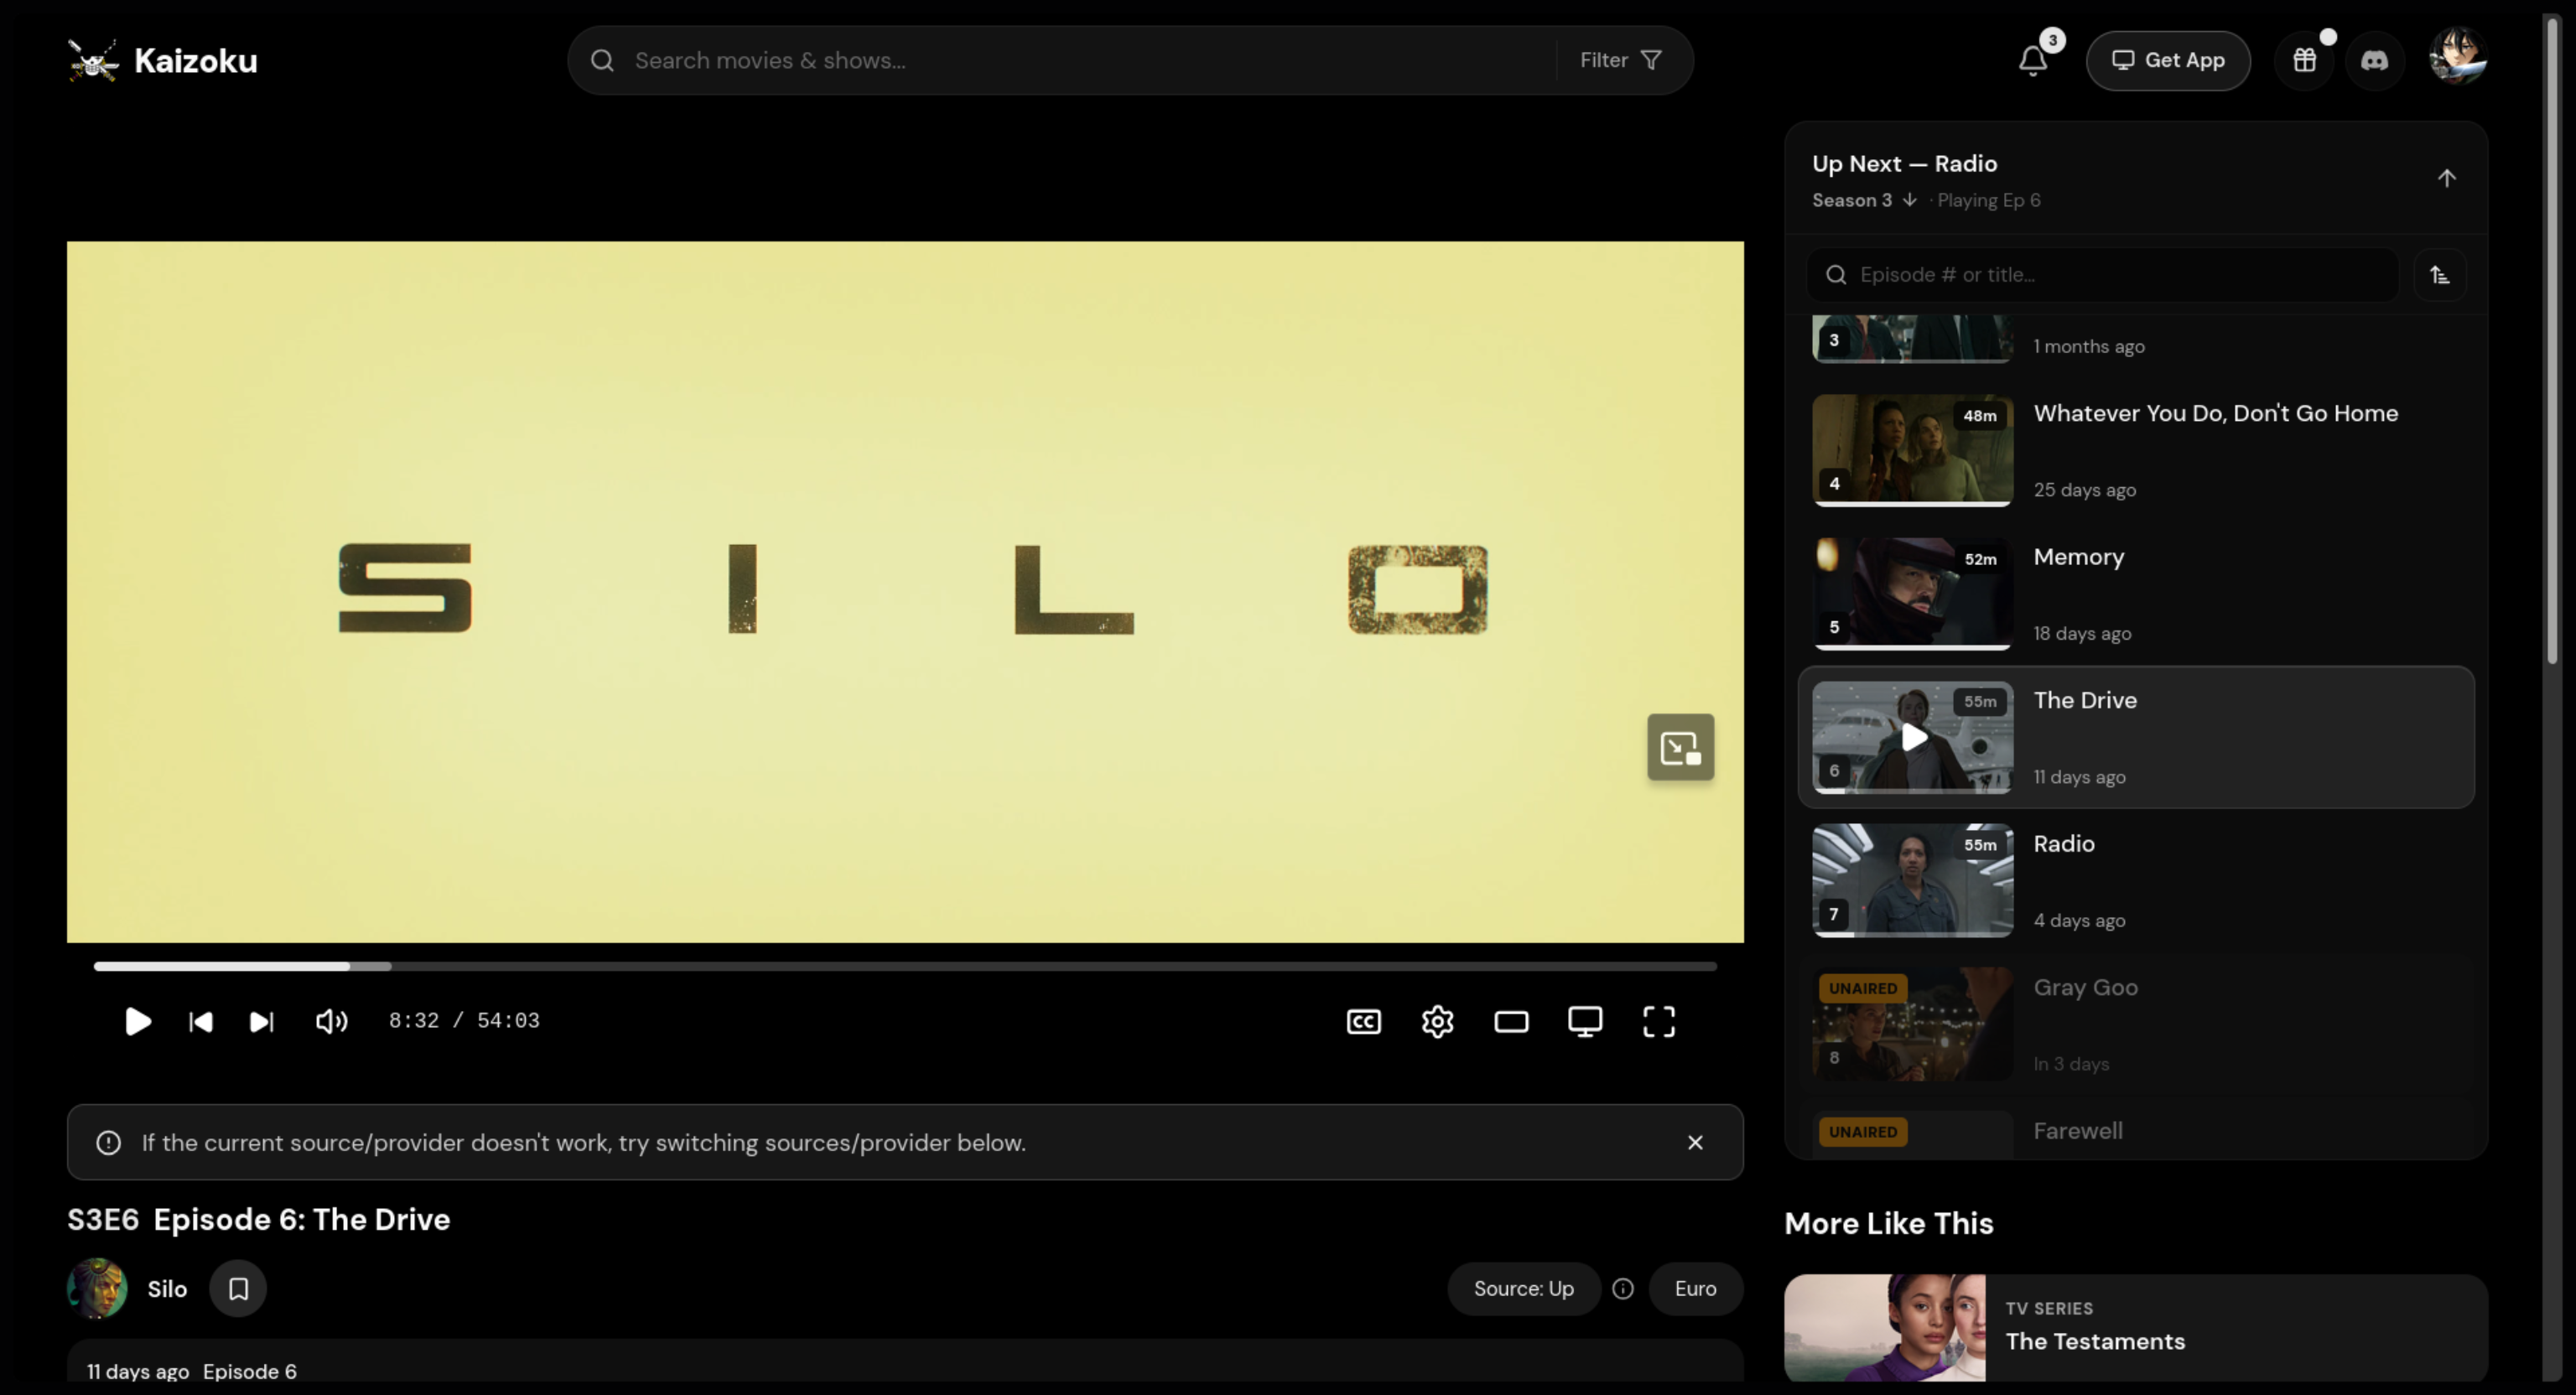Viewport: 2576px width, 1395px height.
Task: Click the video frame showing SILO
Action: [905, 591]
